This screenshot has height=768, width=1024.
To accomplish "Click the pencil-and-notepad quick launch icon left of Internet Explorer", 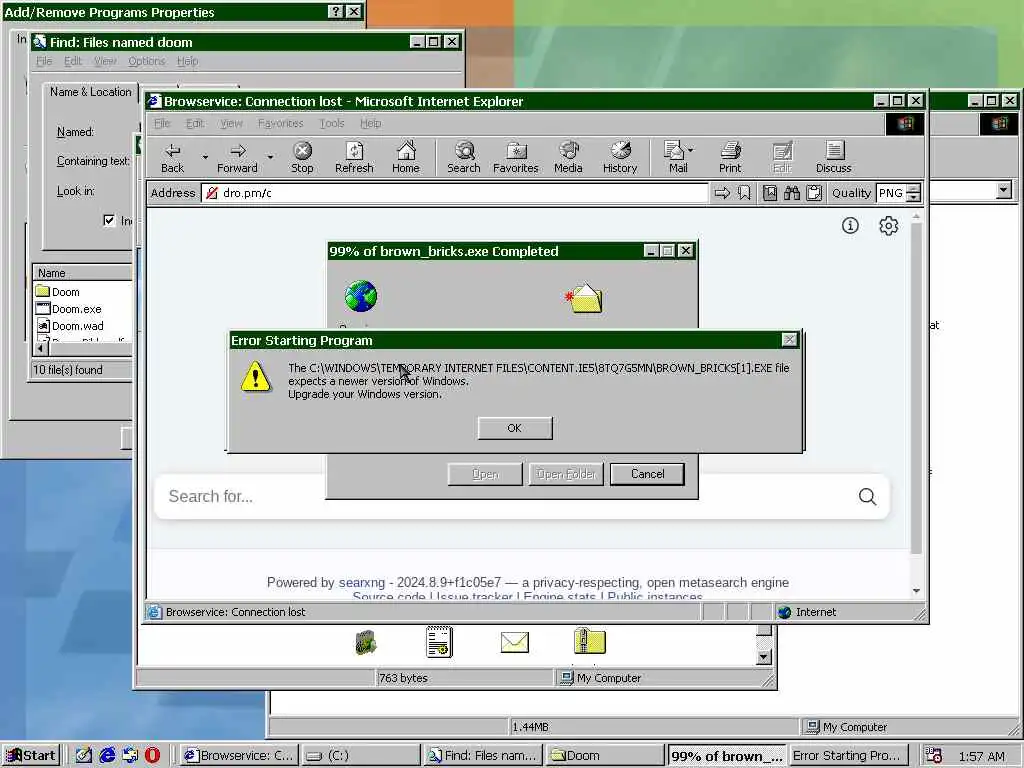I will [84, 755].
